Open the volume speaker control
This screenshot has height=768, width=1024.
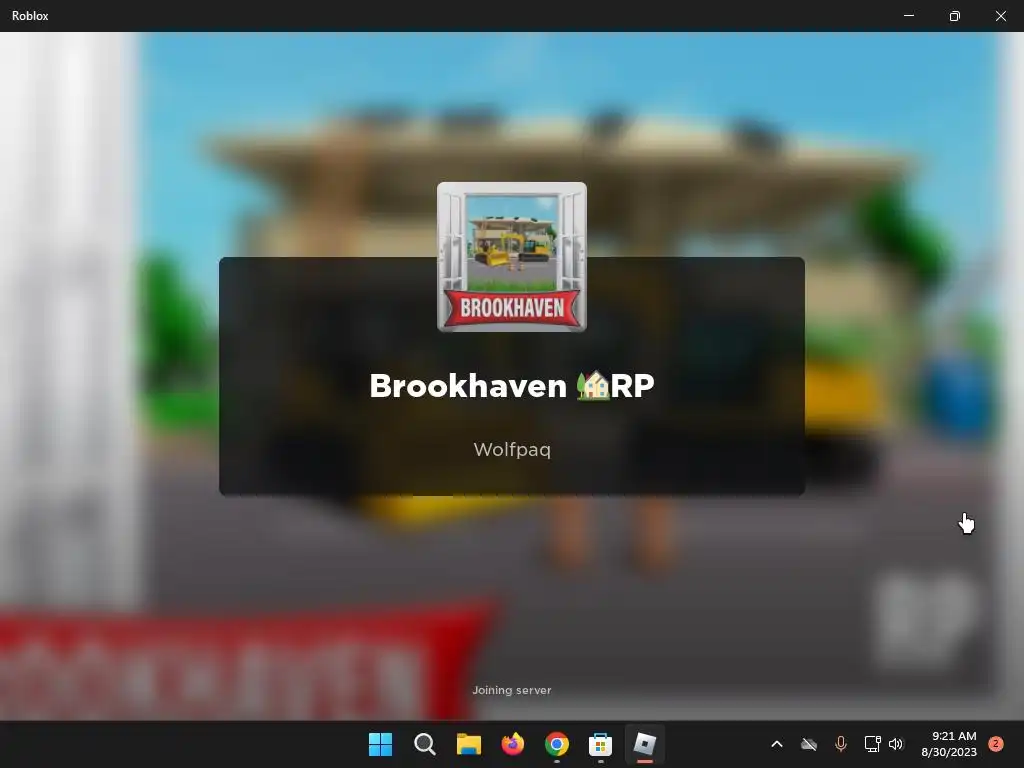coord(896,744)
